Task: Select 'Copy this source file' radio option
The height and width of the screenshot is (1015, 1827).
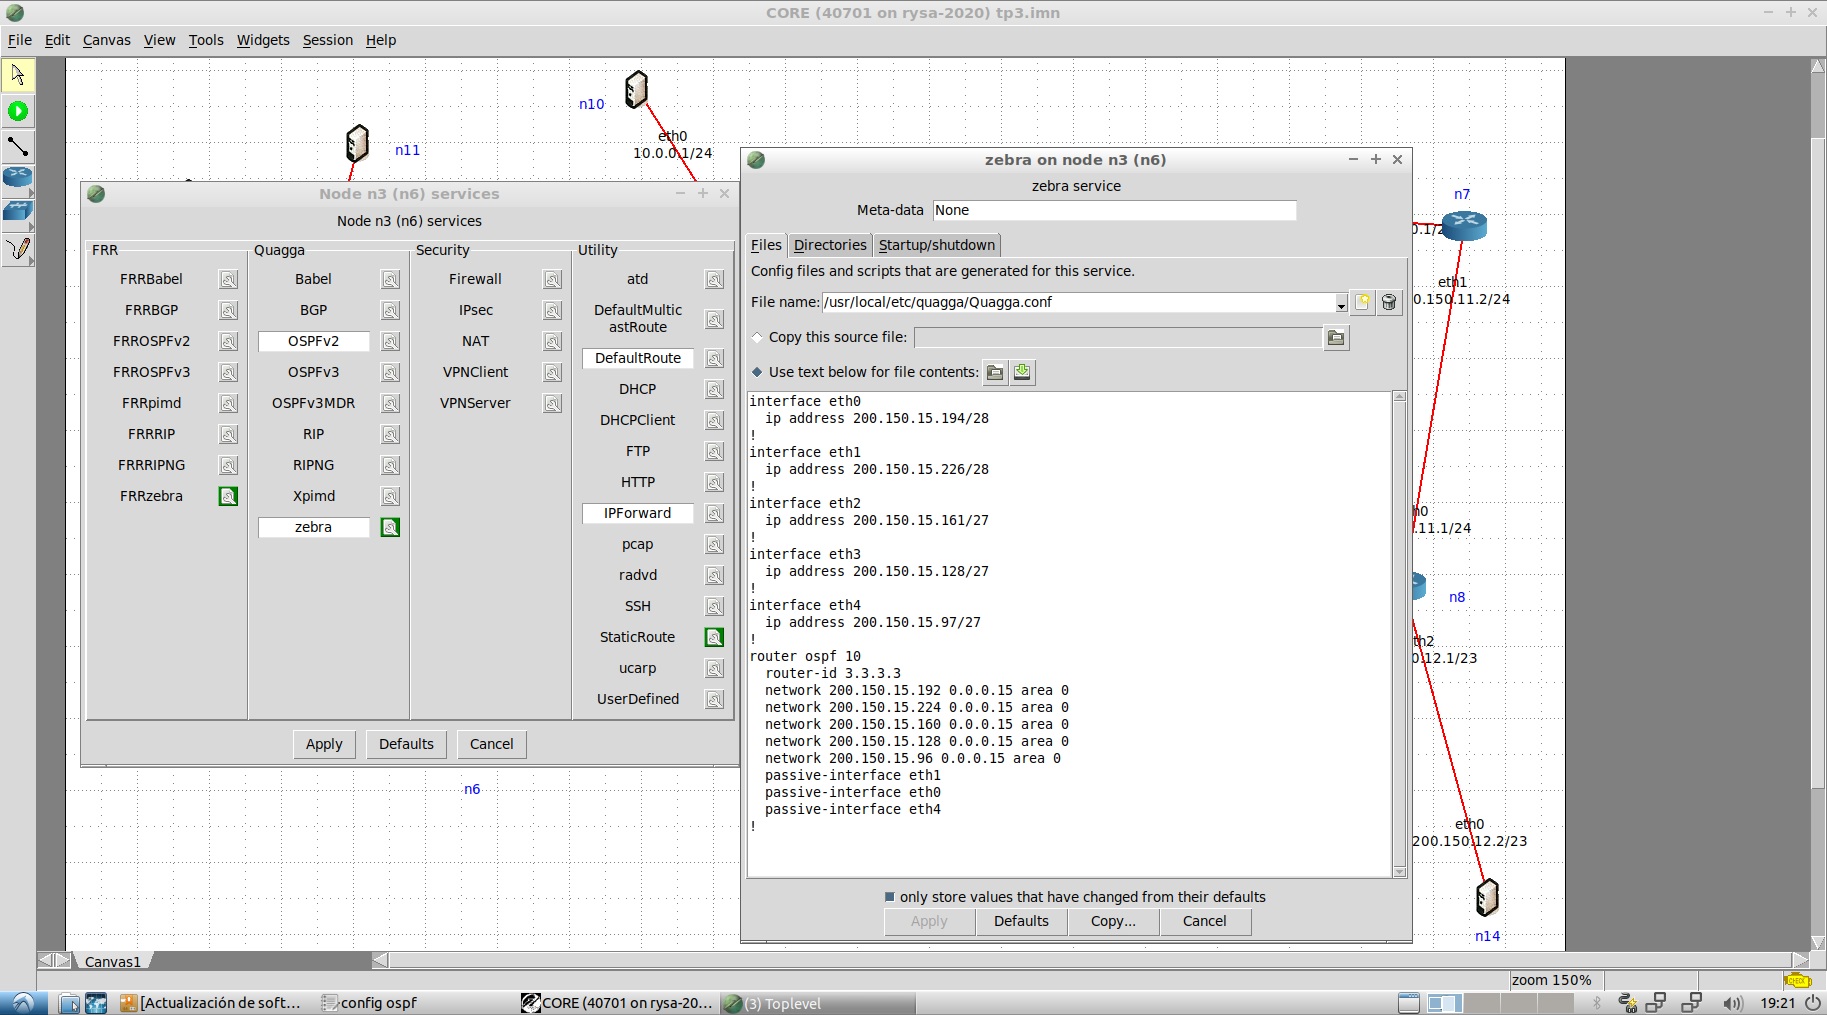Action: [757, 338]
